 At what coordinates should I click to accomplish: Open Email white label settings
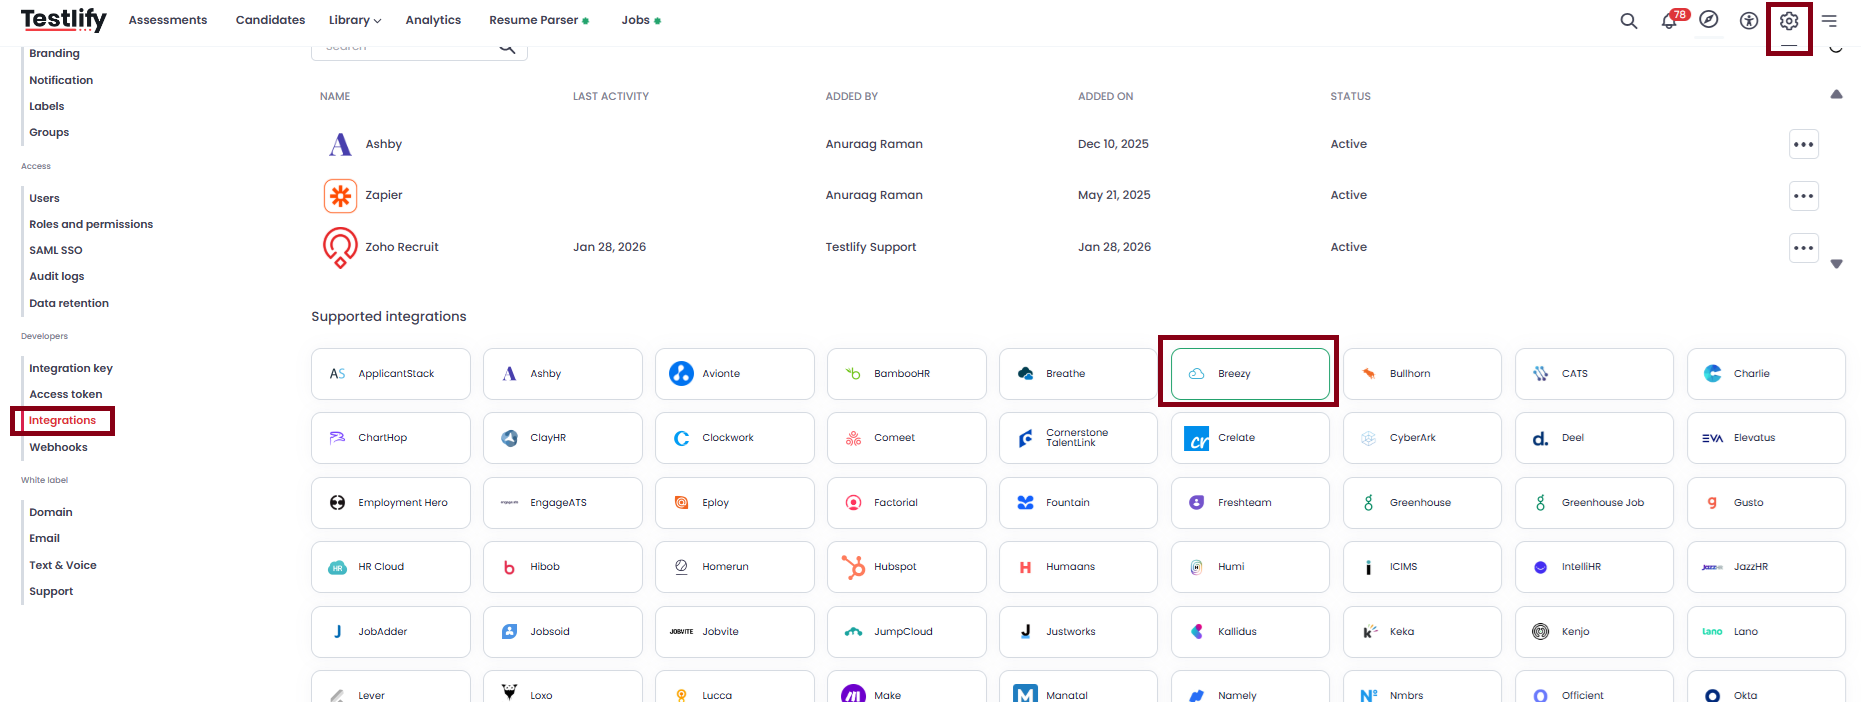point(44,538)
